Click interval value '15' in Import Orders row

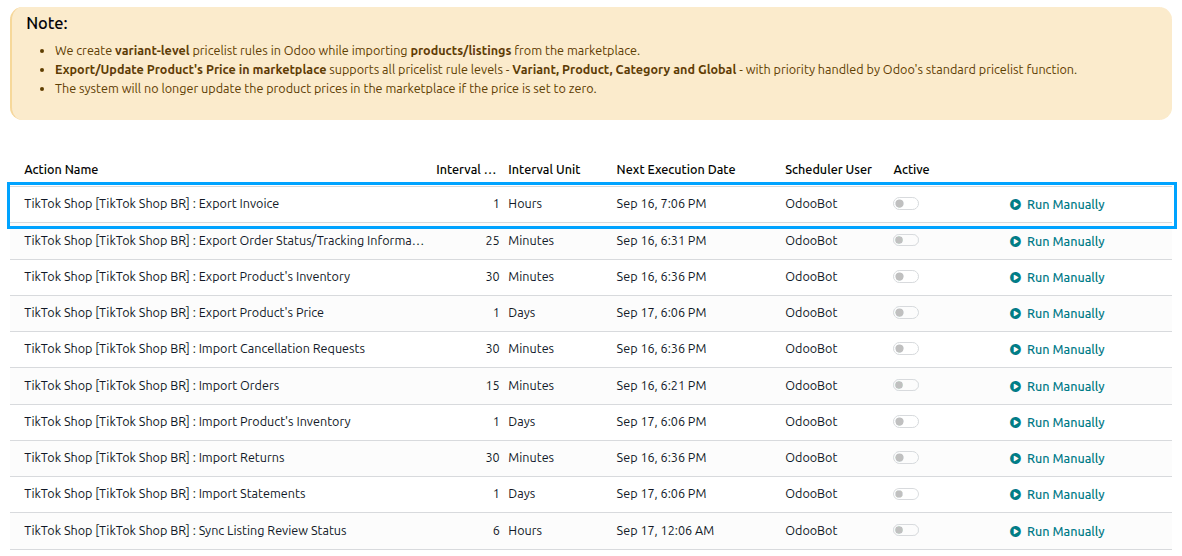point(492,386)
